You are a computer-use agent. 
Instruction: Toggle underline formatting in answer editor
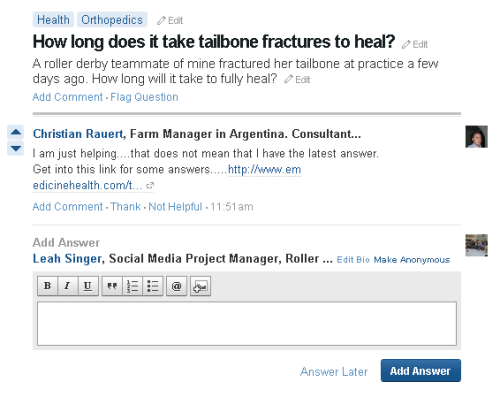point(88,286)
